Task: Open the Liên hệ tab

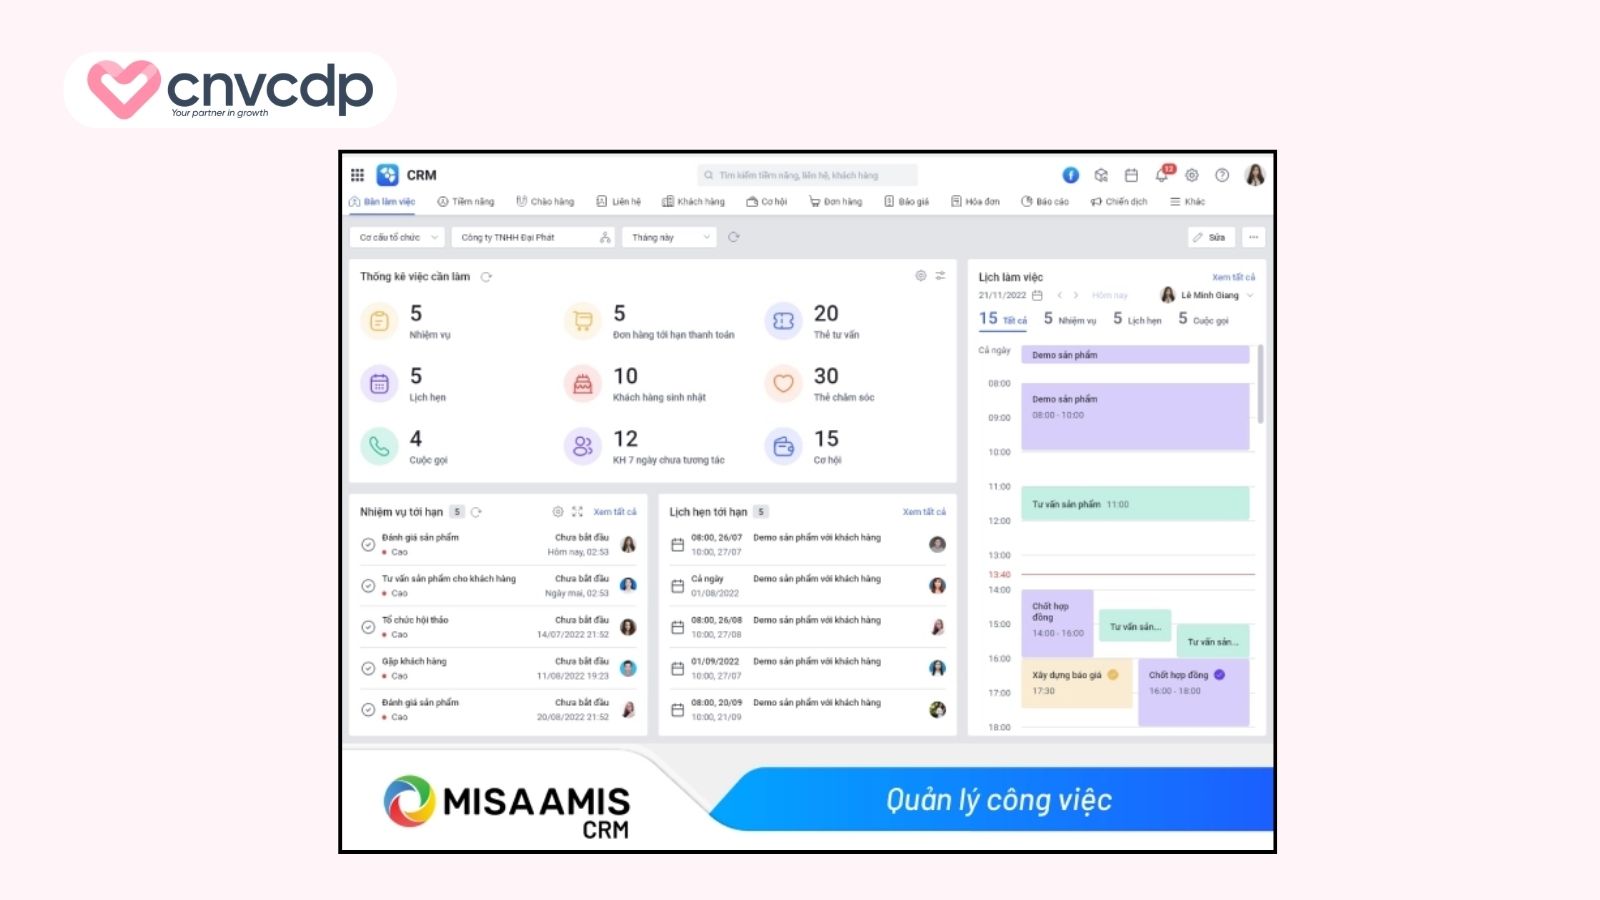Action: pyautogui.click(x=619, y=201)
